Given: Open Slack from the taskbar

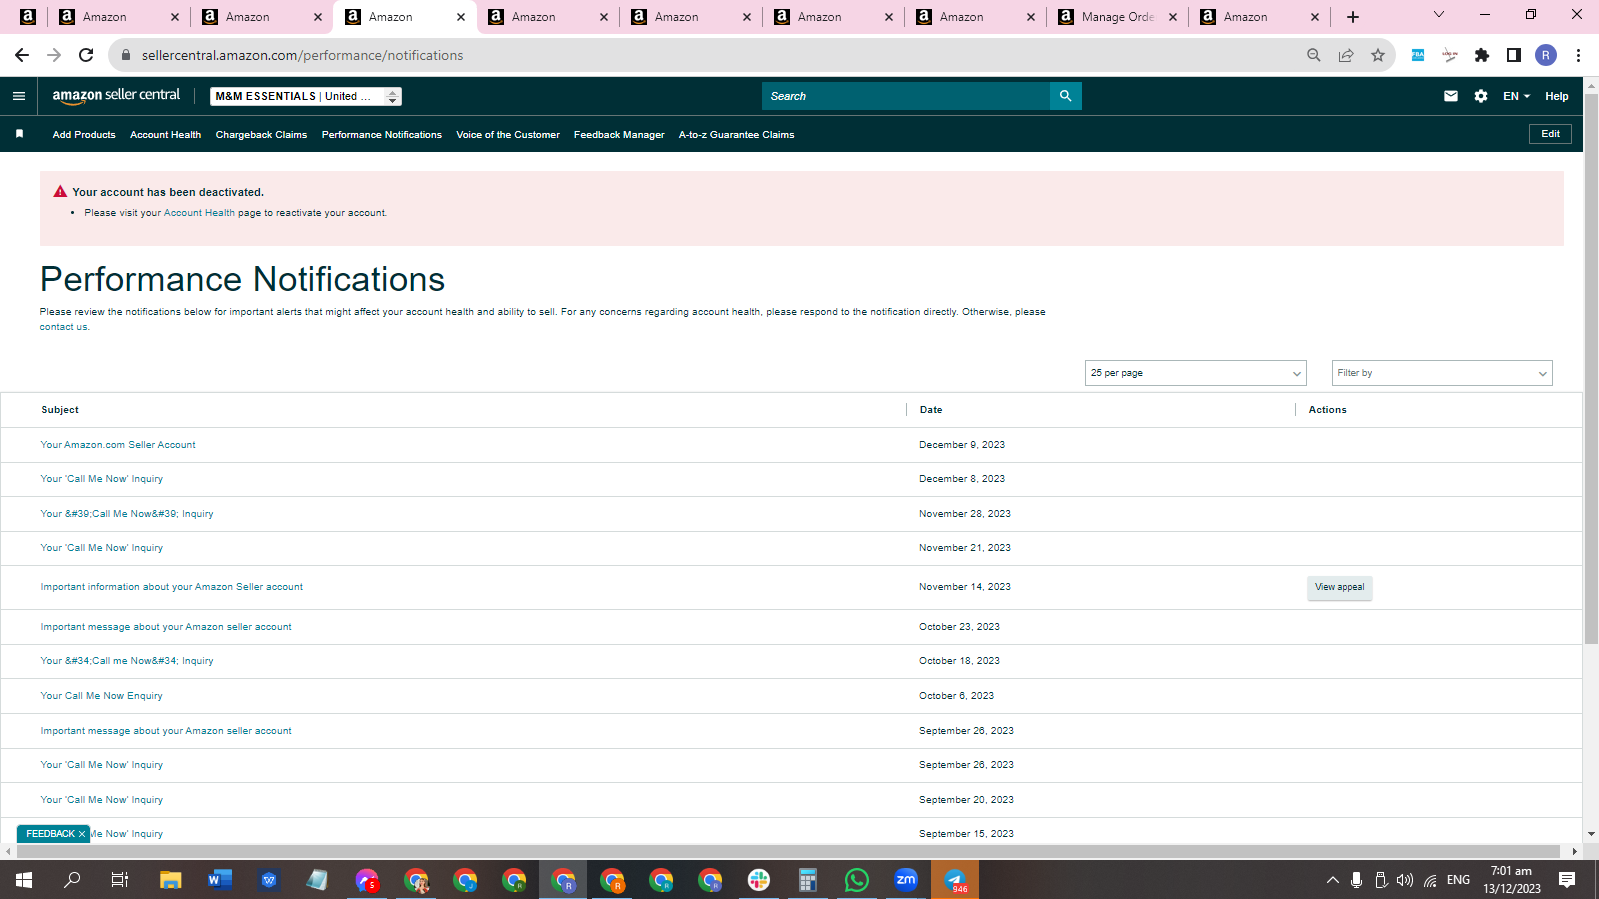Looking at the screenshot, I should [759, 880].
